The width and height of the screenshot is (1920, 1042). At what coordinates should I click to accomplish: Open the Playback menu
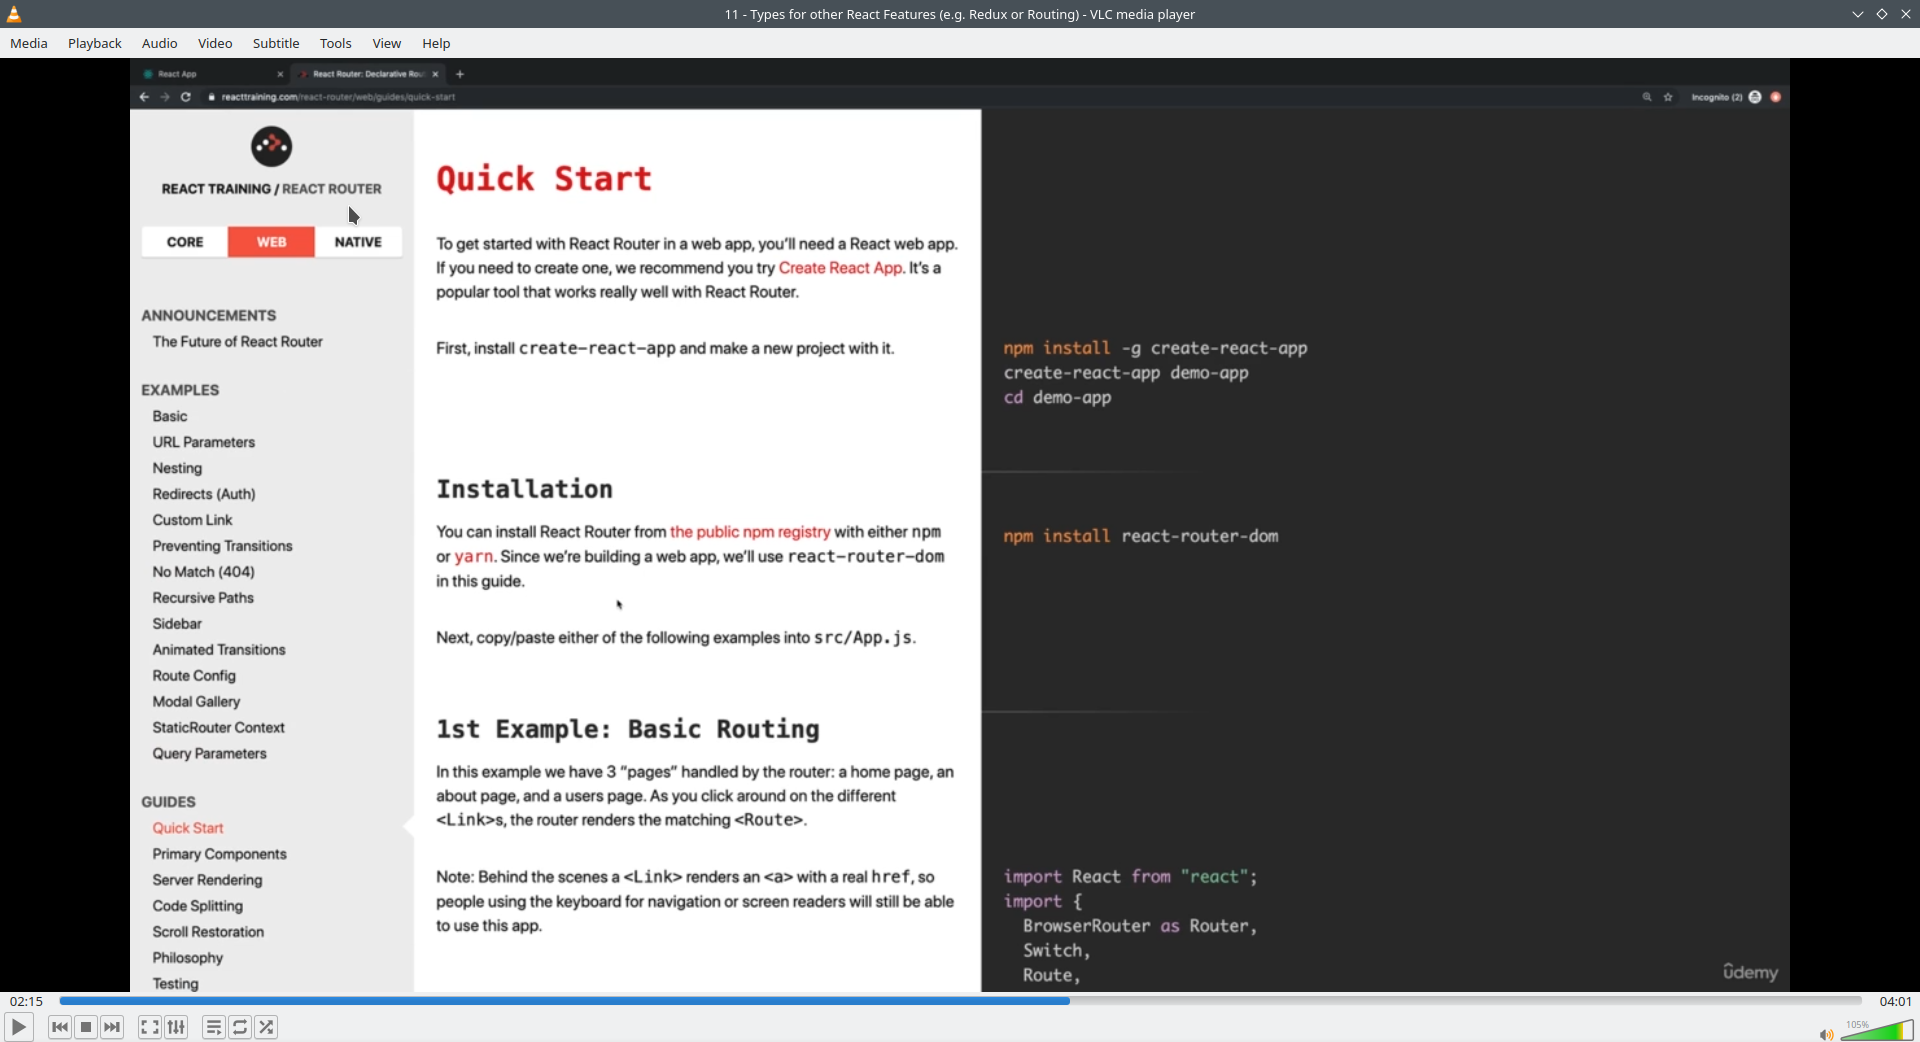95,43
